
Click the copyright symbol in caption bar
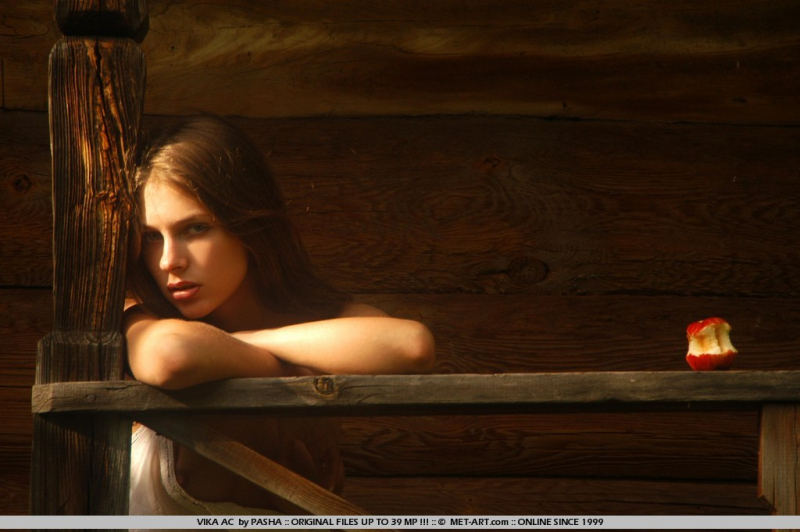pos(442,522)
